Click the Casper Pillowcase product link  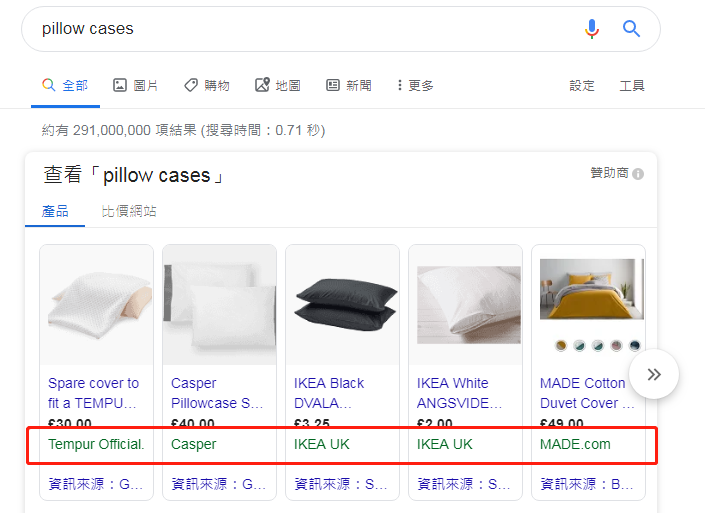click(x=217, y=393)
